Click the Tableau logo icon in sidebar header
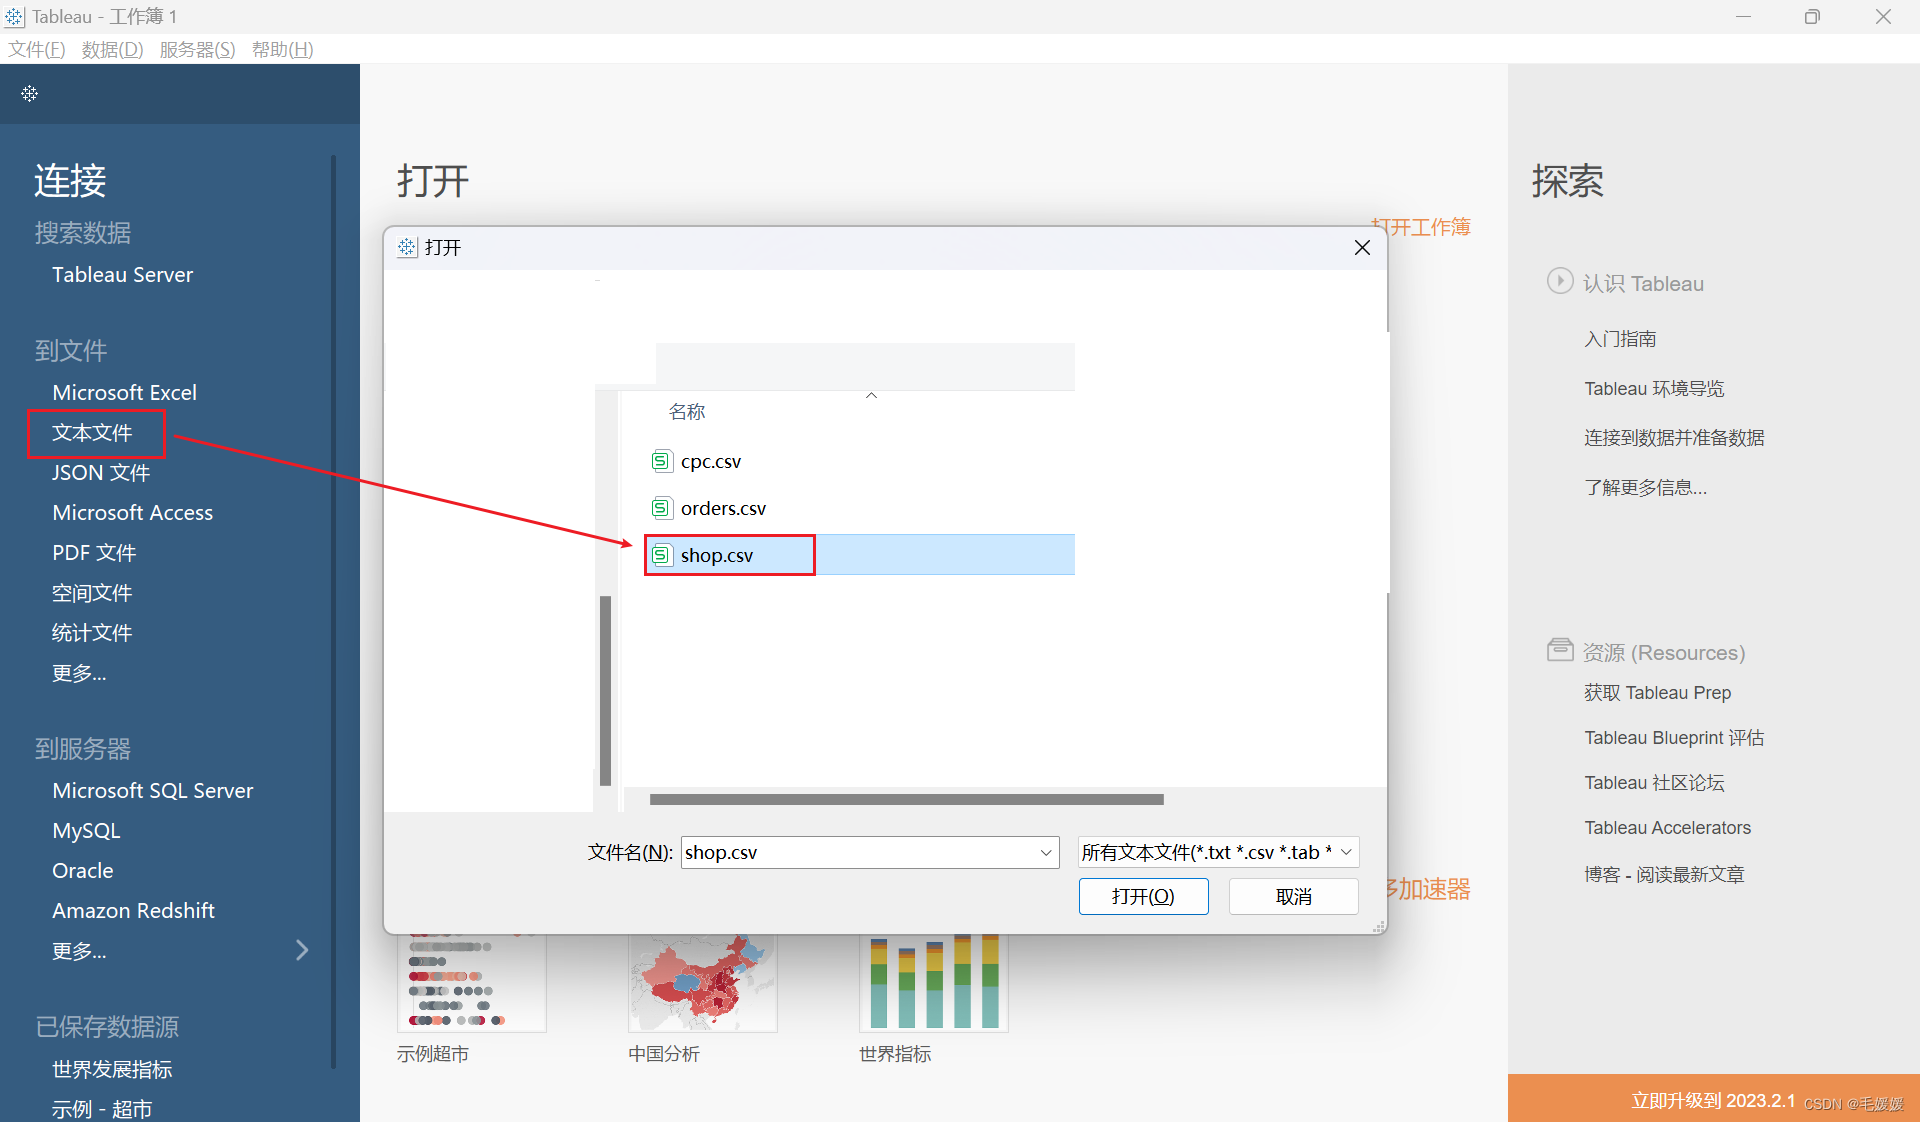Viewport: 1920px width, 1122px height. pos(29,93)
